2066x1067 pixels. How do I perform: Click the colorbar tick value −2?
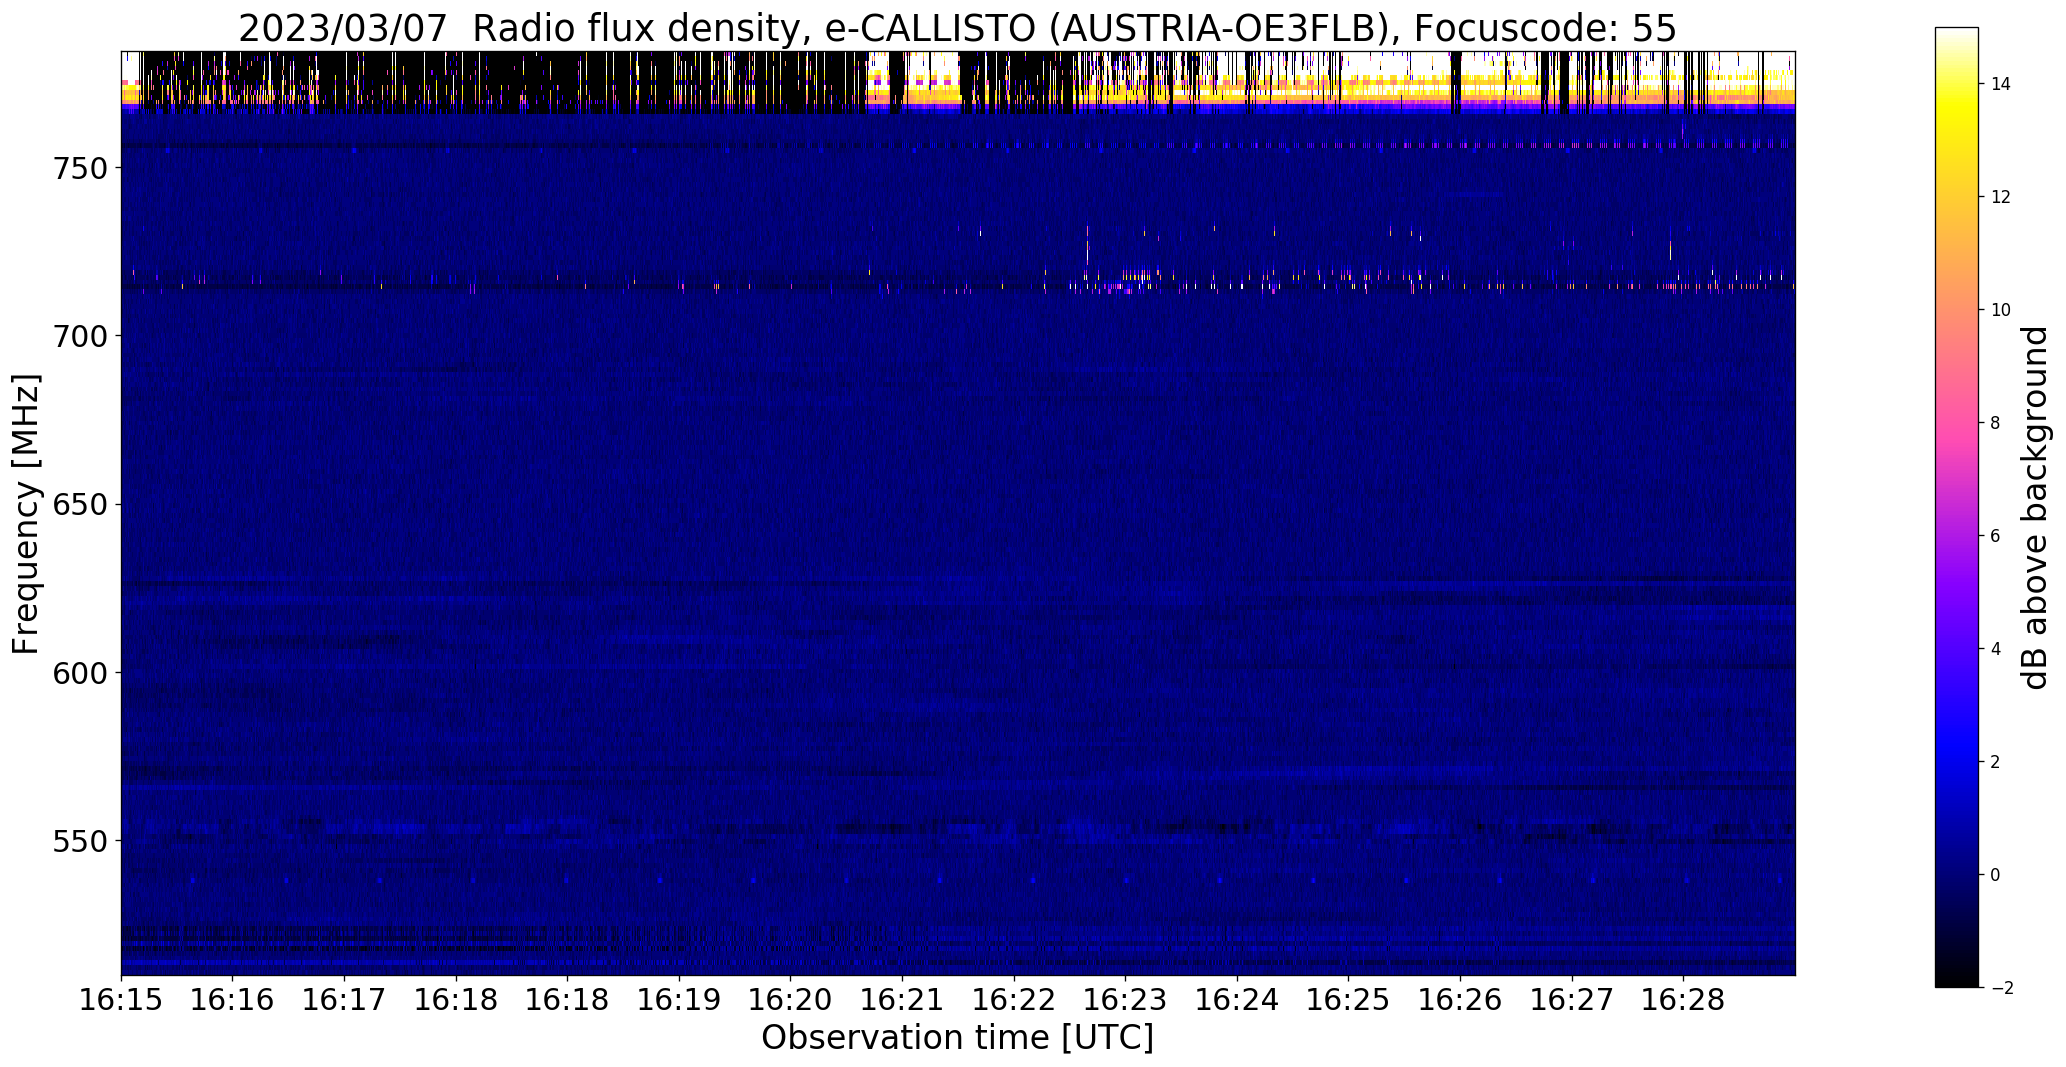(2001, 988)
